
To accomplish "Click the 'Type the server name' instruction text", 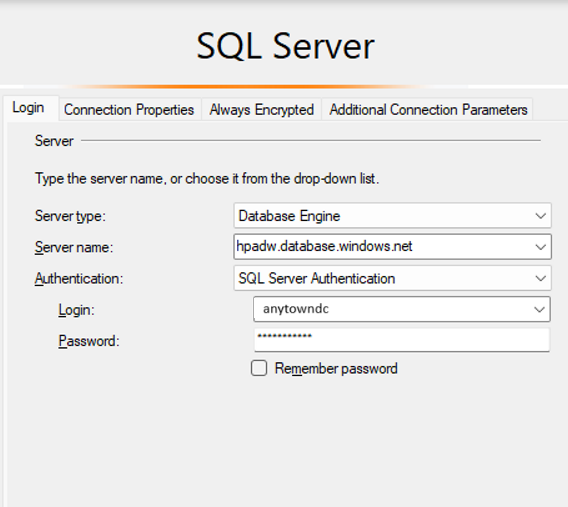I will (207, 179).
